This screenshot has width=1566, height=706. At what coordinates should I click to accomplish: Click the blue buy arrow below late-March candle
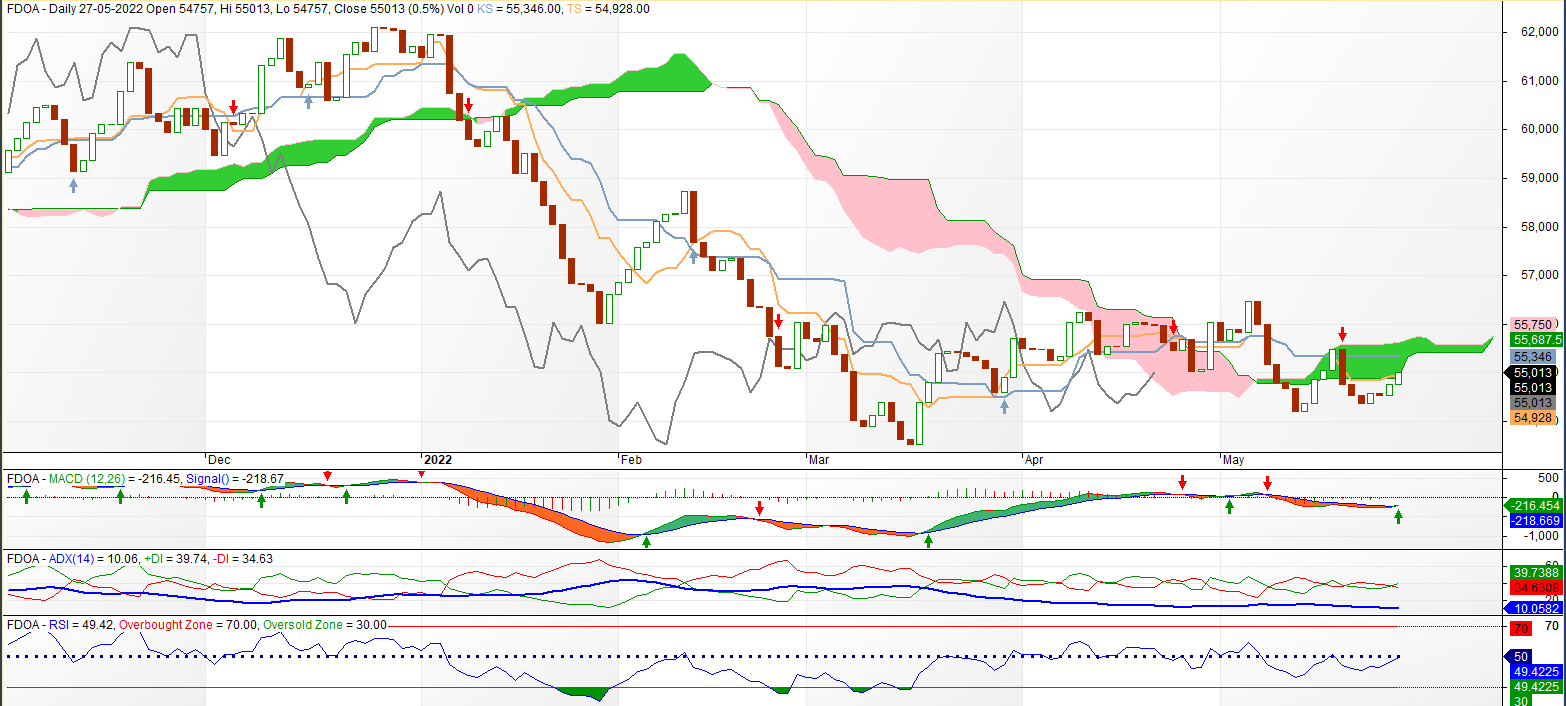[x=1005, y=406]
